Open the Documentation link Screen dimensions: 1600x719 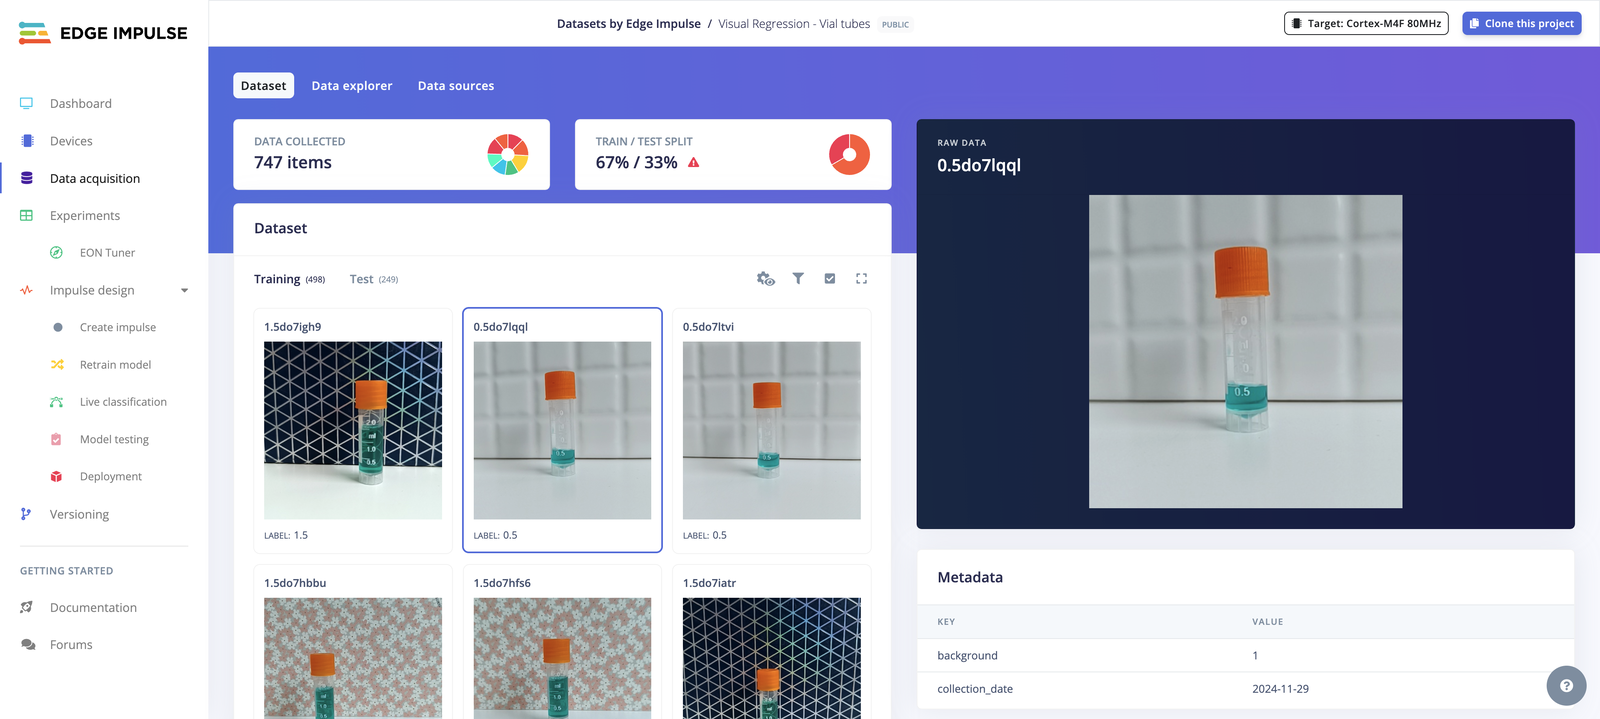tap(93, 607)
